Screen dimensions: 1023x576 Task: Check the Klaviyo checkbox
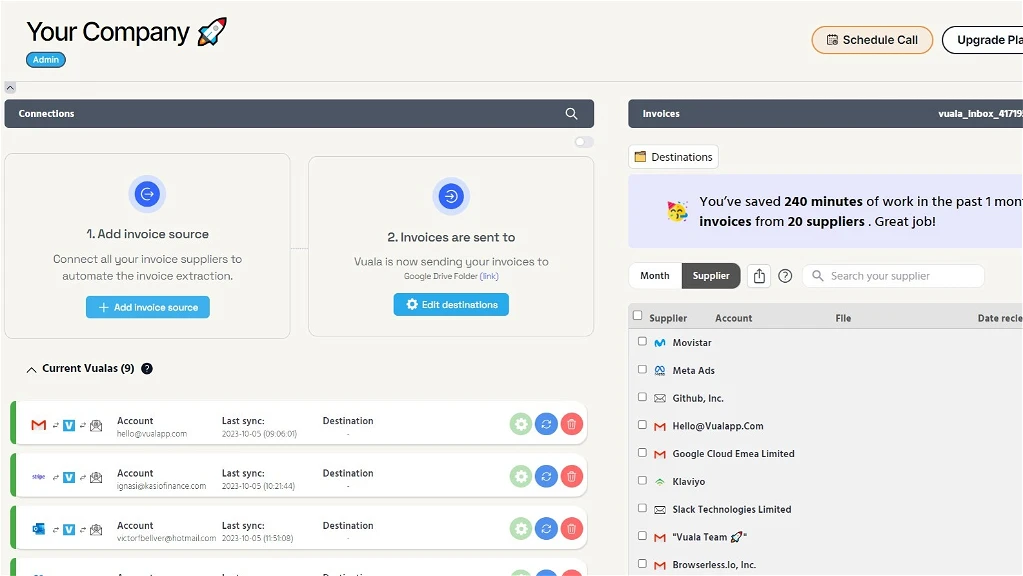click(x=642, y=480)
